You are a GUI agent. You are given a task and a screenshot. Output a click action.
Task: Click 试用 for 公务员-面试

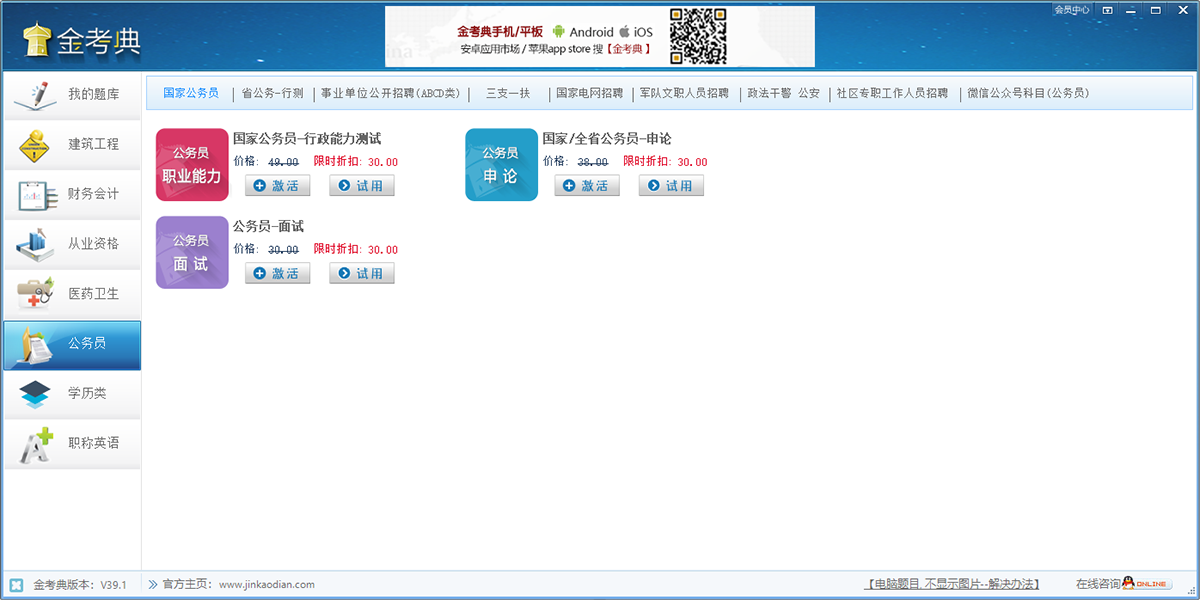pyautogui.click(x=362, y=273)
